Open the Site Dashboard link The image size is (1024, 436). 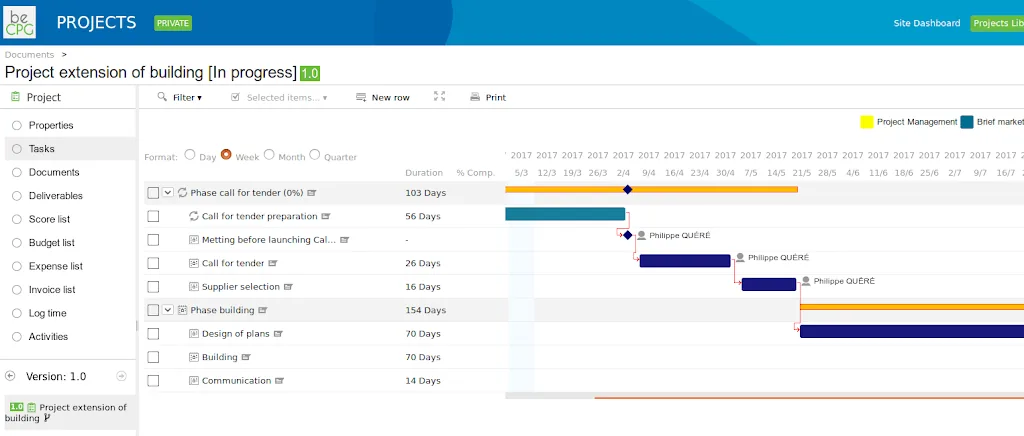[927, 23]
